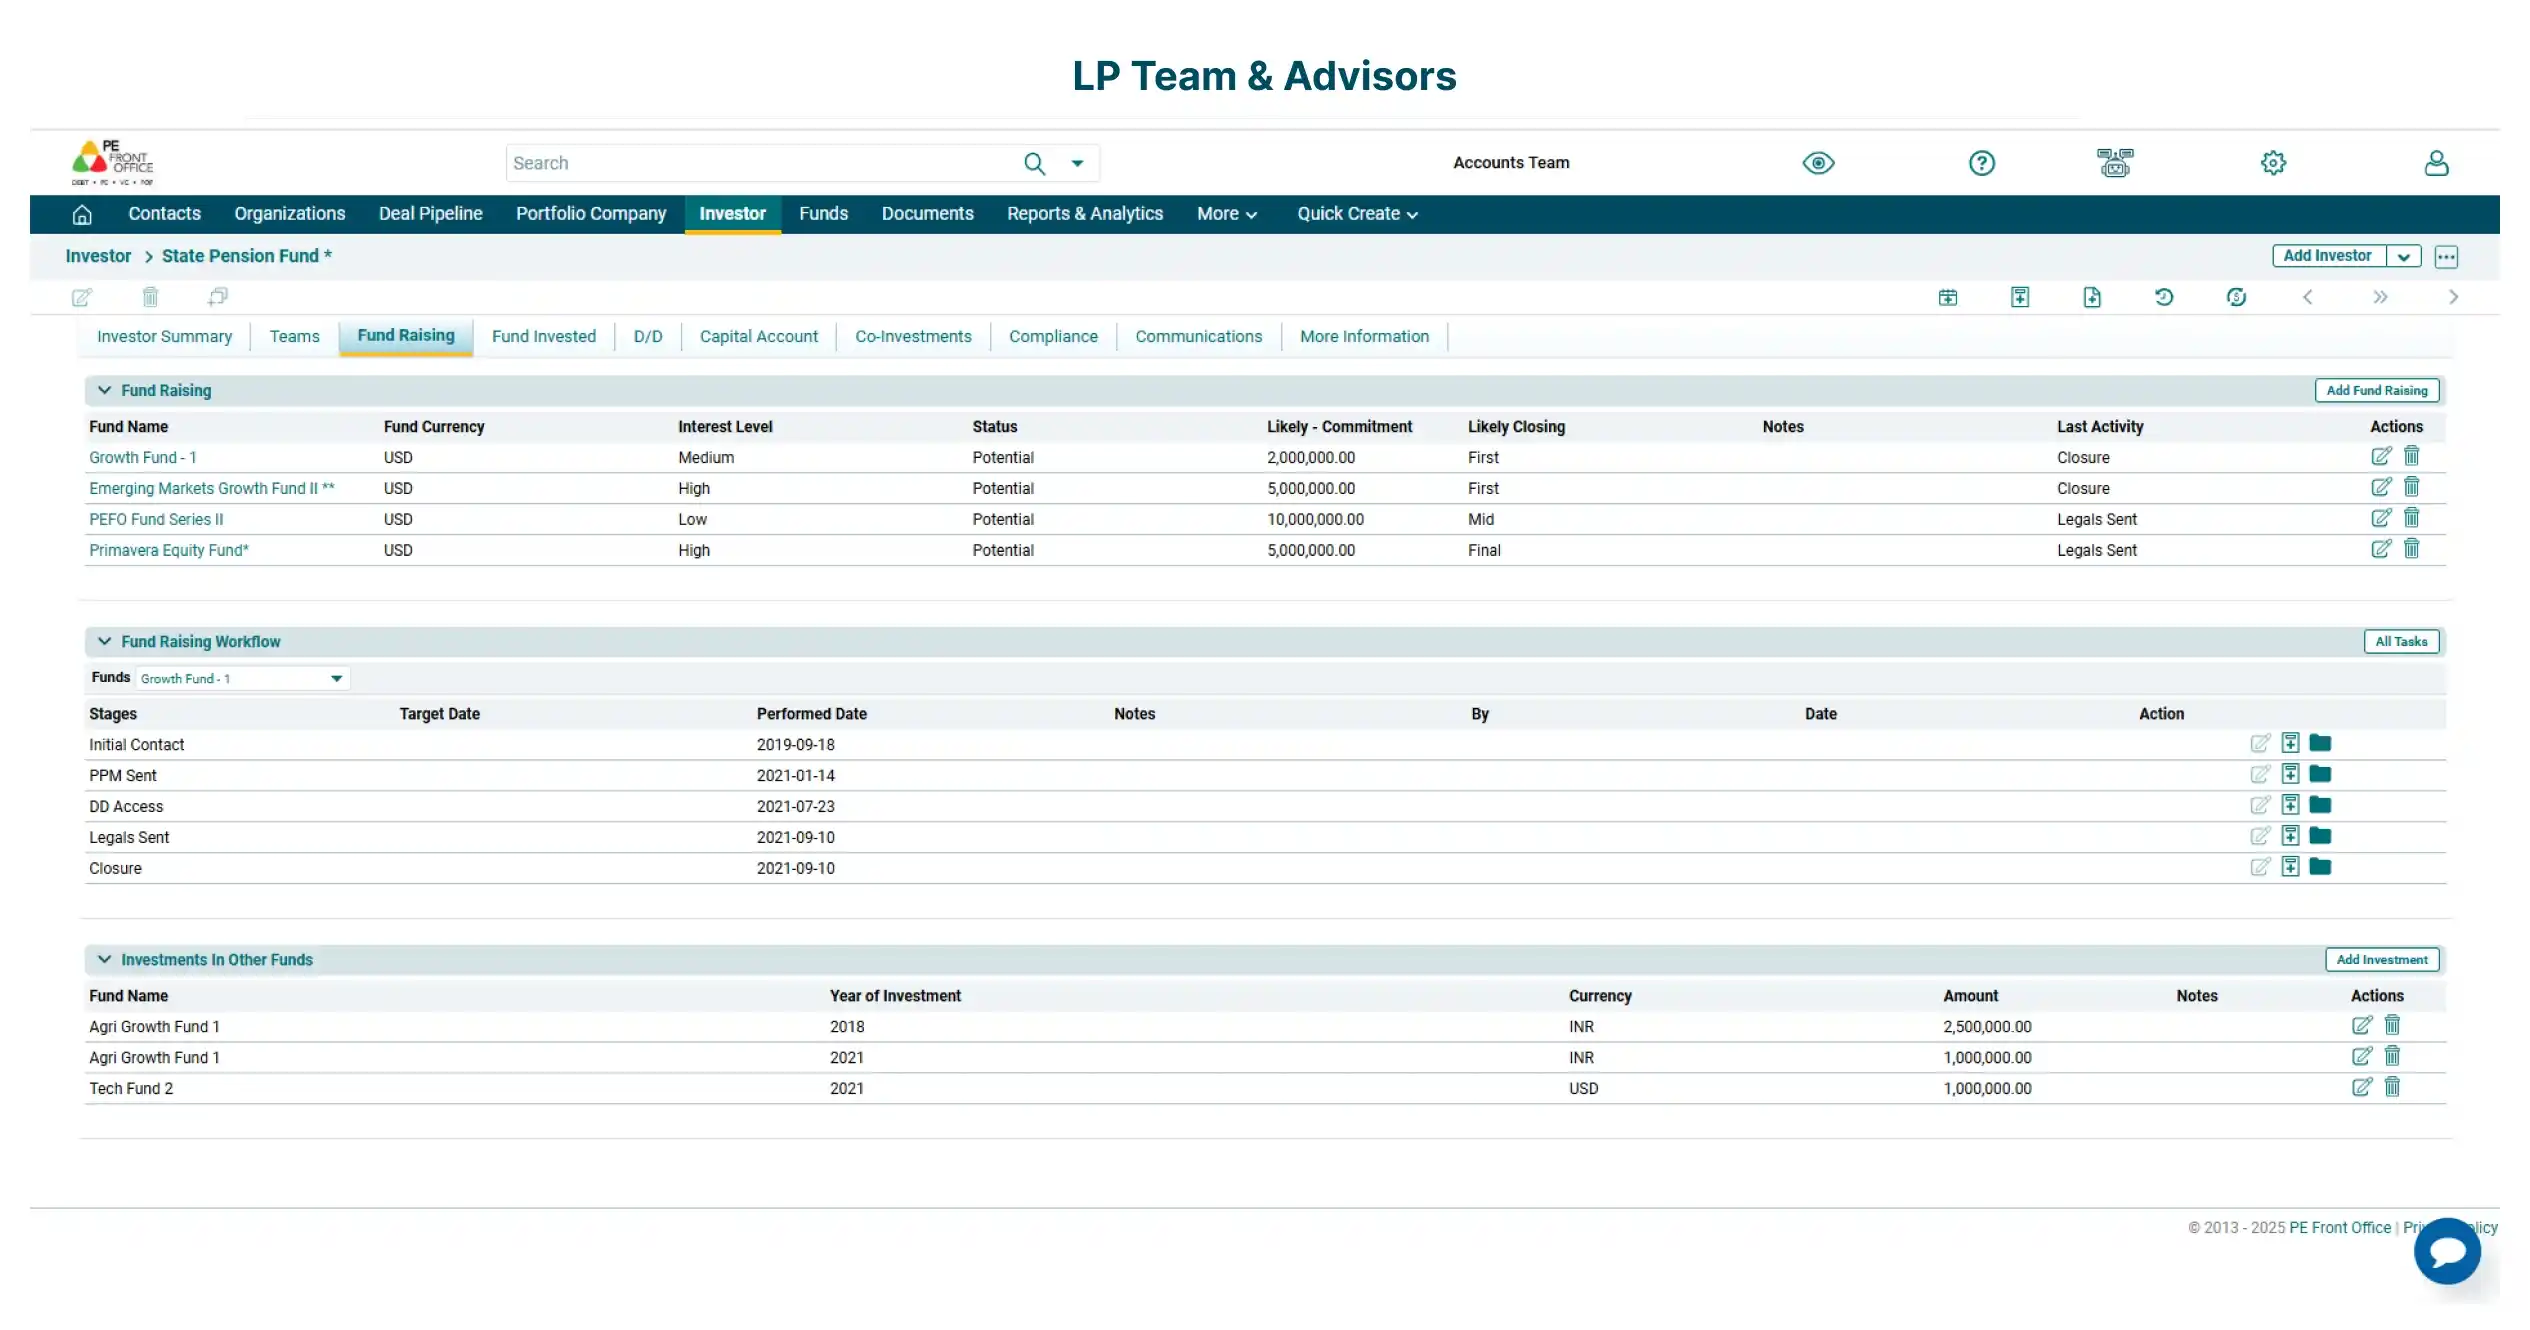The image size is (2530, 1330).
Task: Toggle the watch eye icon in the header
Action: click(x=1818, y=162)
